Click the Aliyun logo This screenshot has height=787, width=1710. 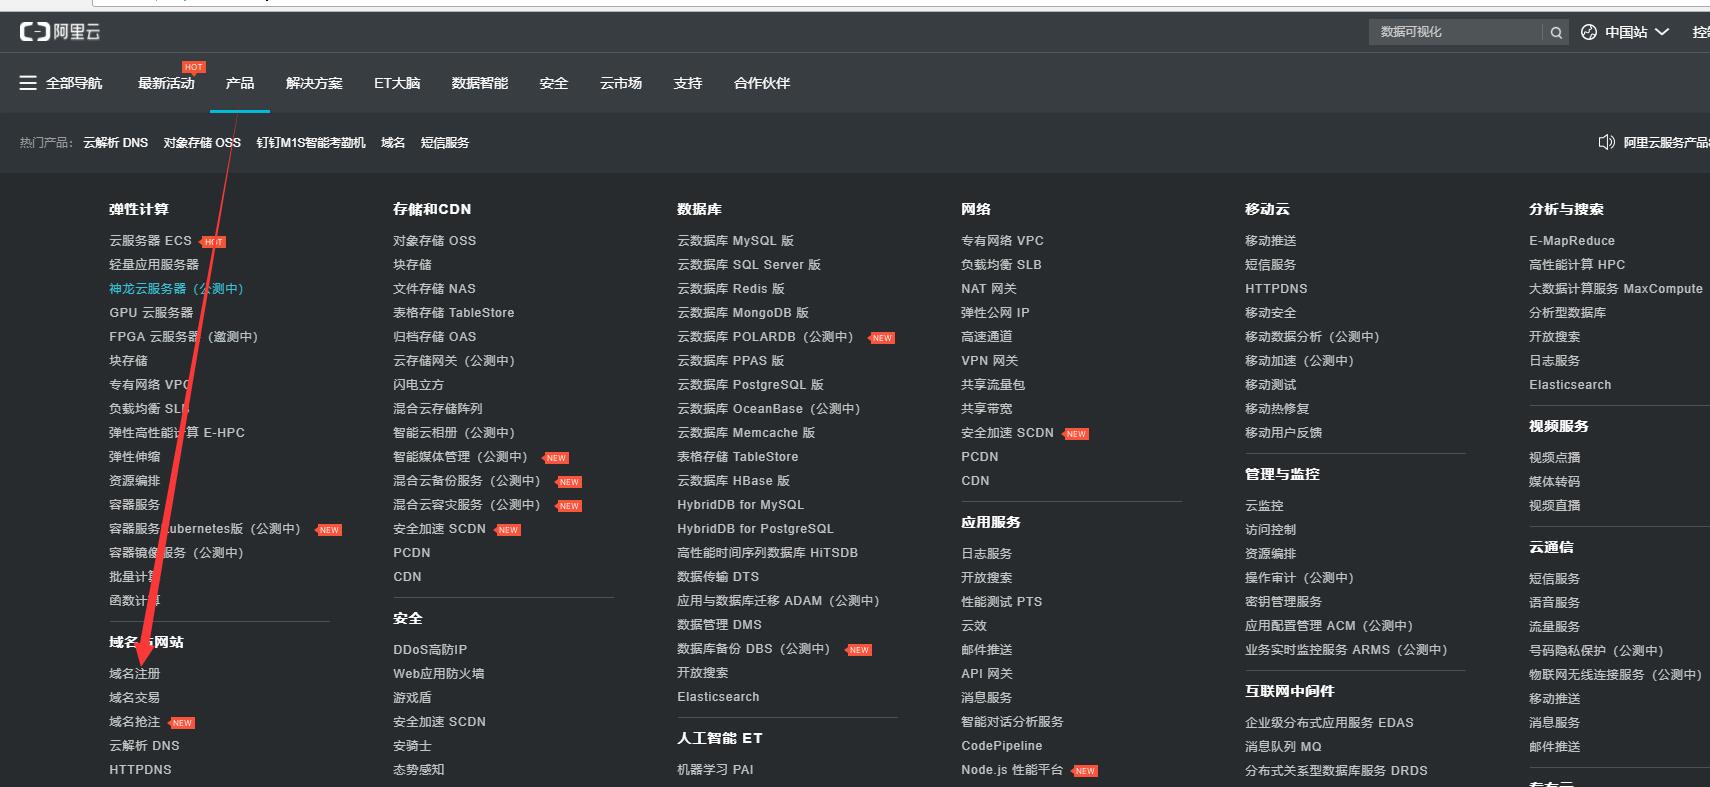60,32
